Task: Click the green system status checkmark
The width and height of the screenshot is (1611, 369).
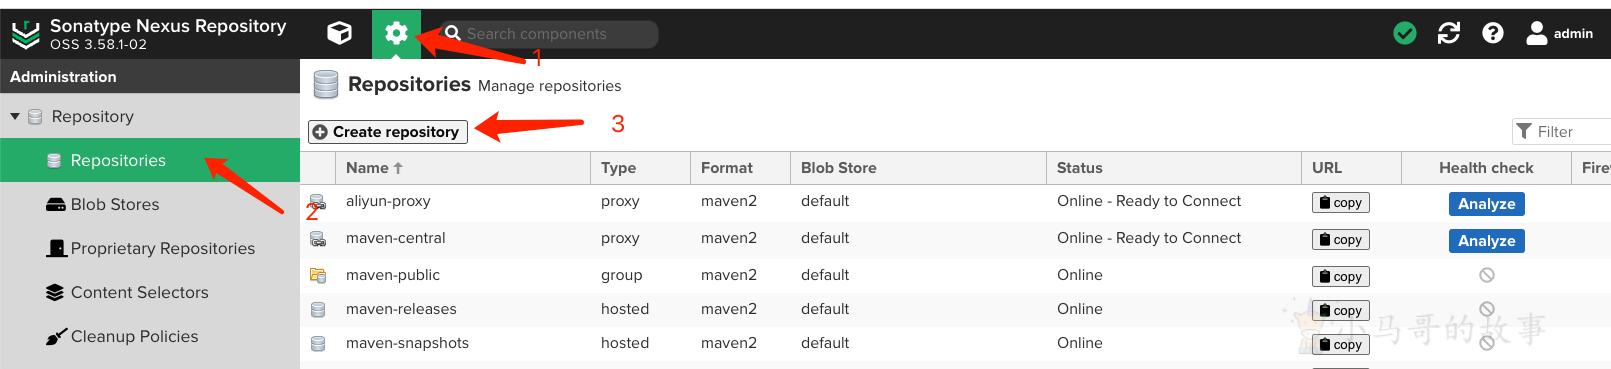Action: pyautogui.click(x=1405, y=33)
